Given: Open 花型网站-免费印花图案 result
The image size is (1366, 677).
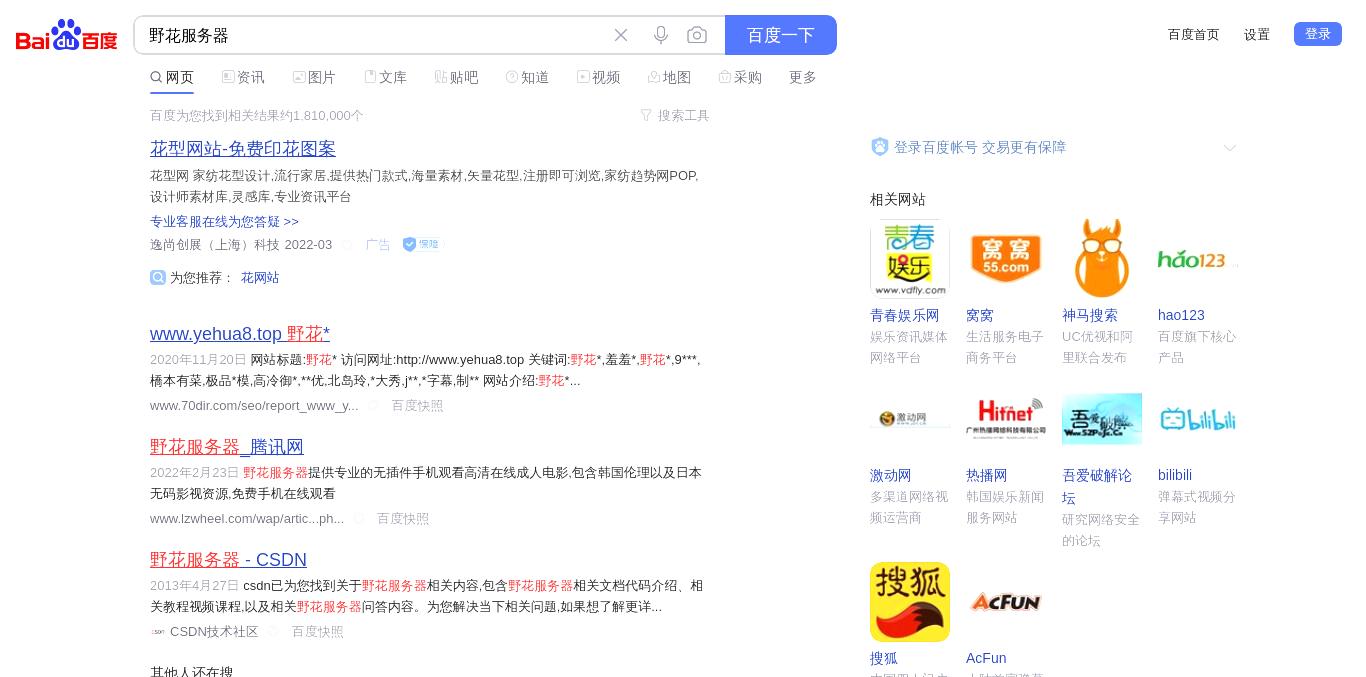Looking at the screenshot, I should click(x=243, y=148).
